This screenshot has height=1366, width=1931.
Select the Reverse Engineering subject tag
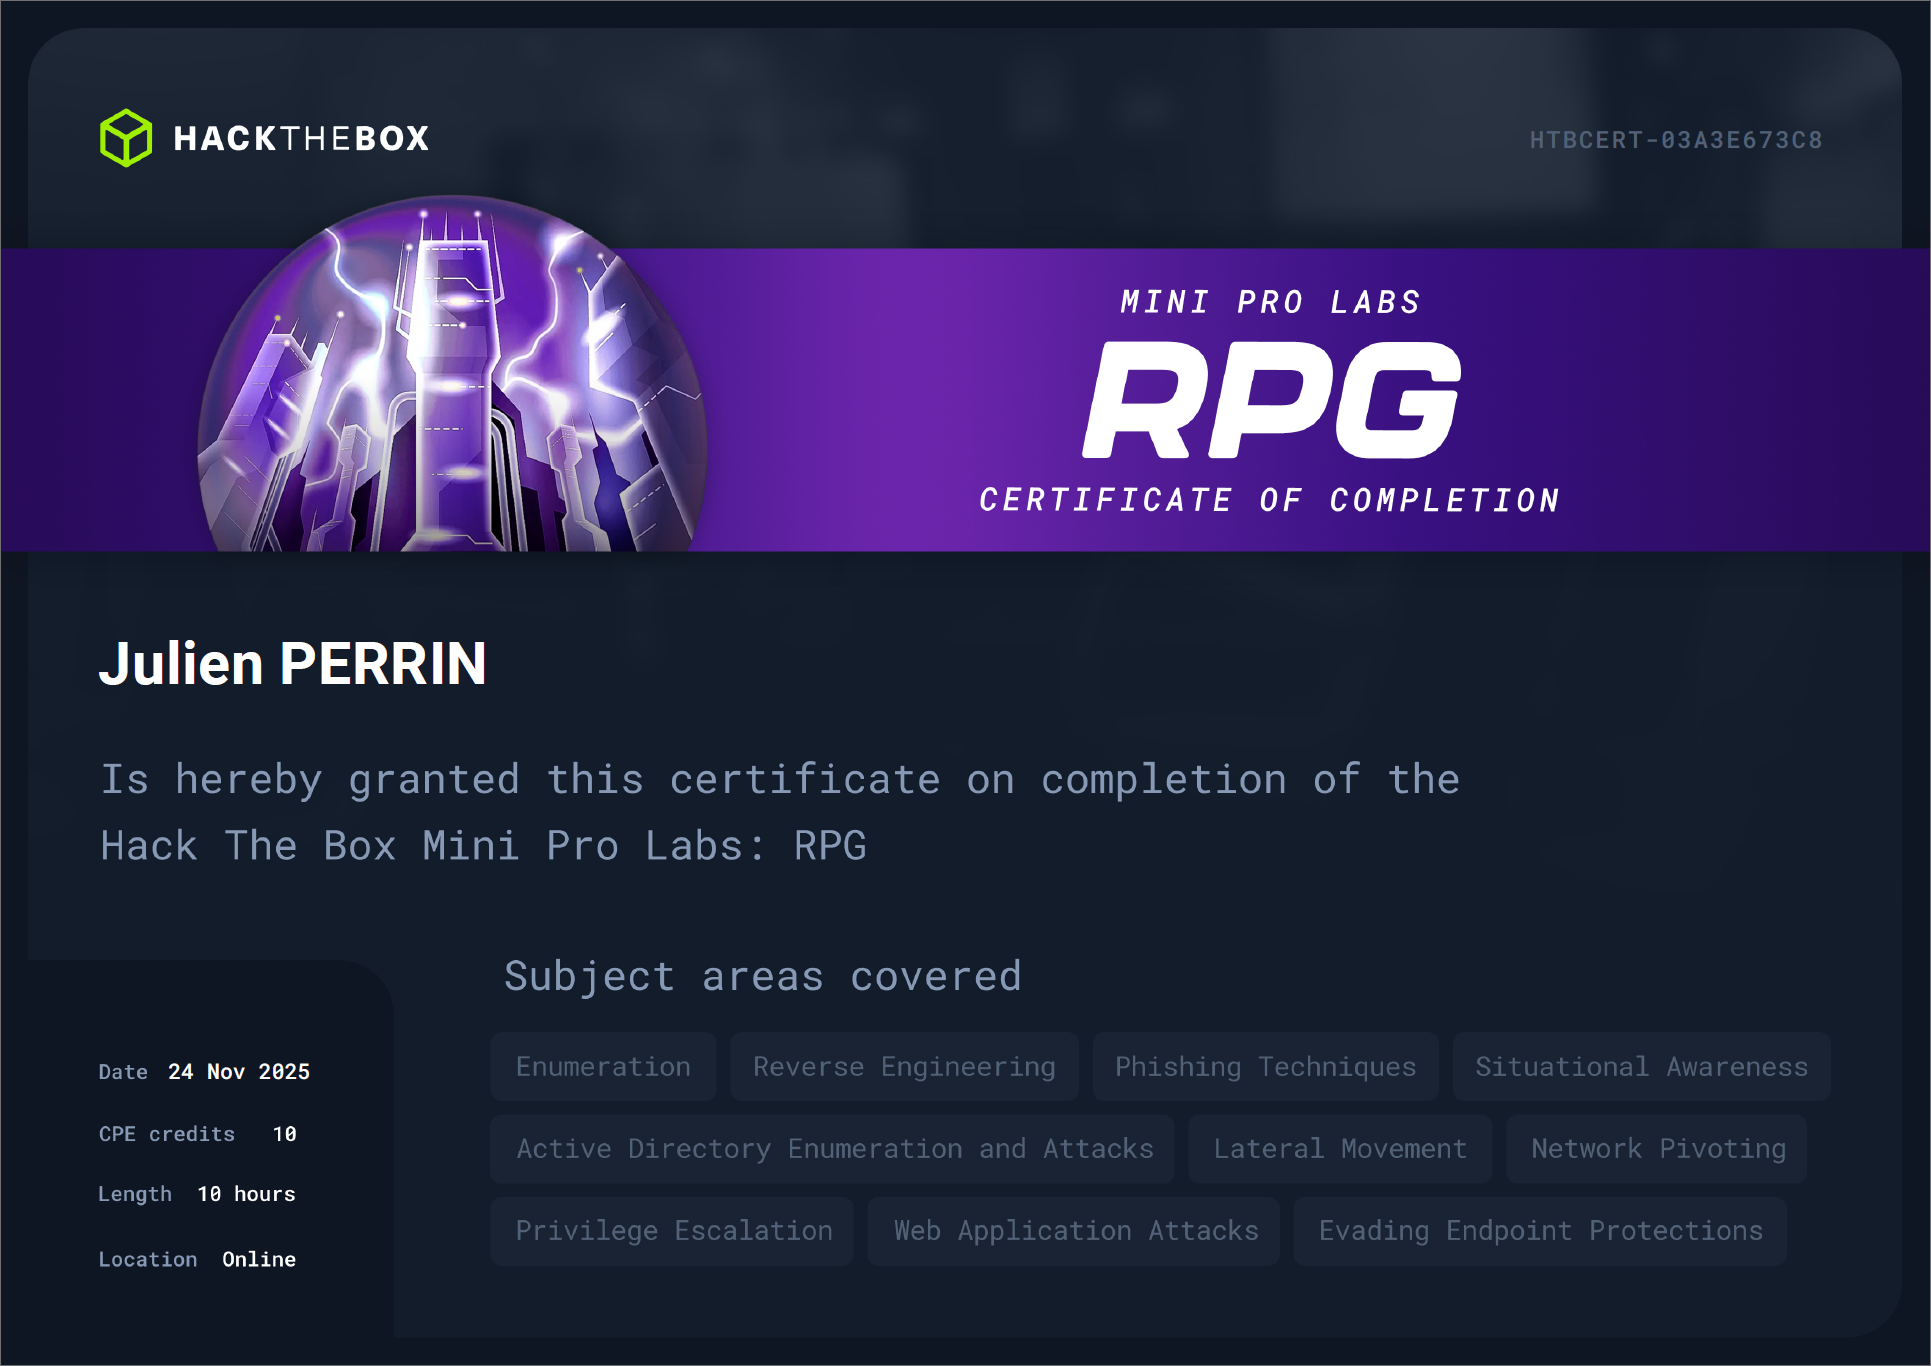pos(904,1066)
